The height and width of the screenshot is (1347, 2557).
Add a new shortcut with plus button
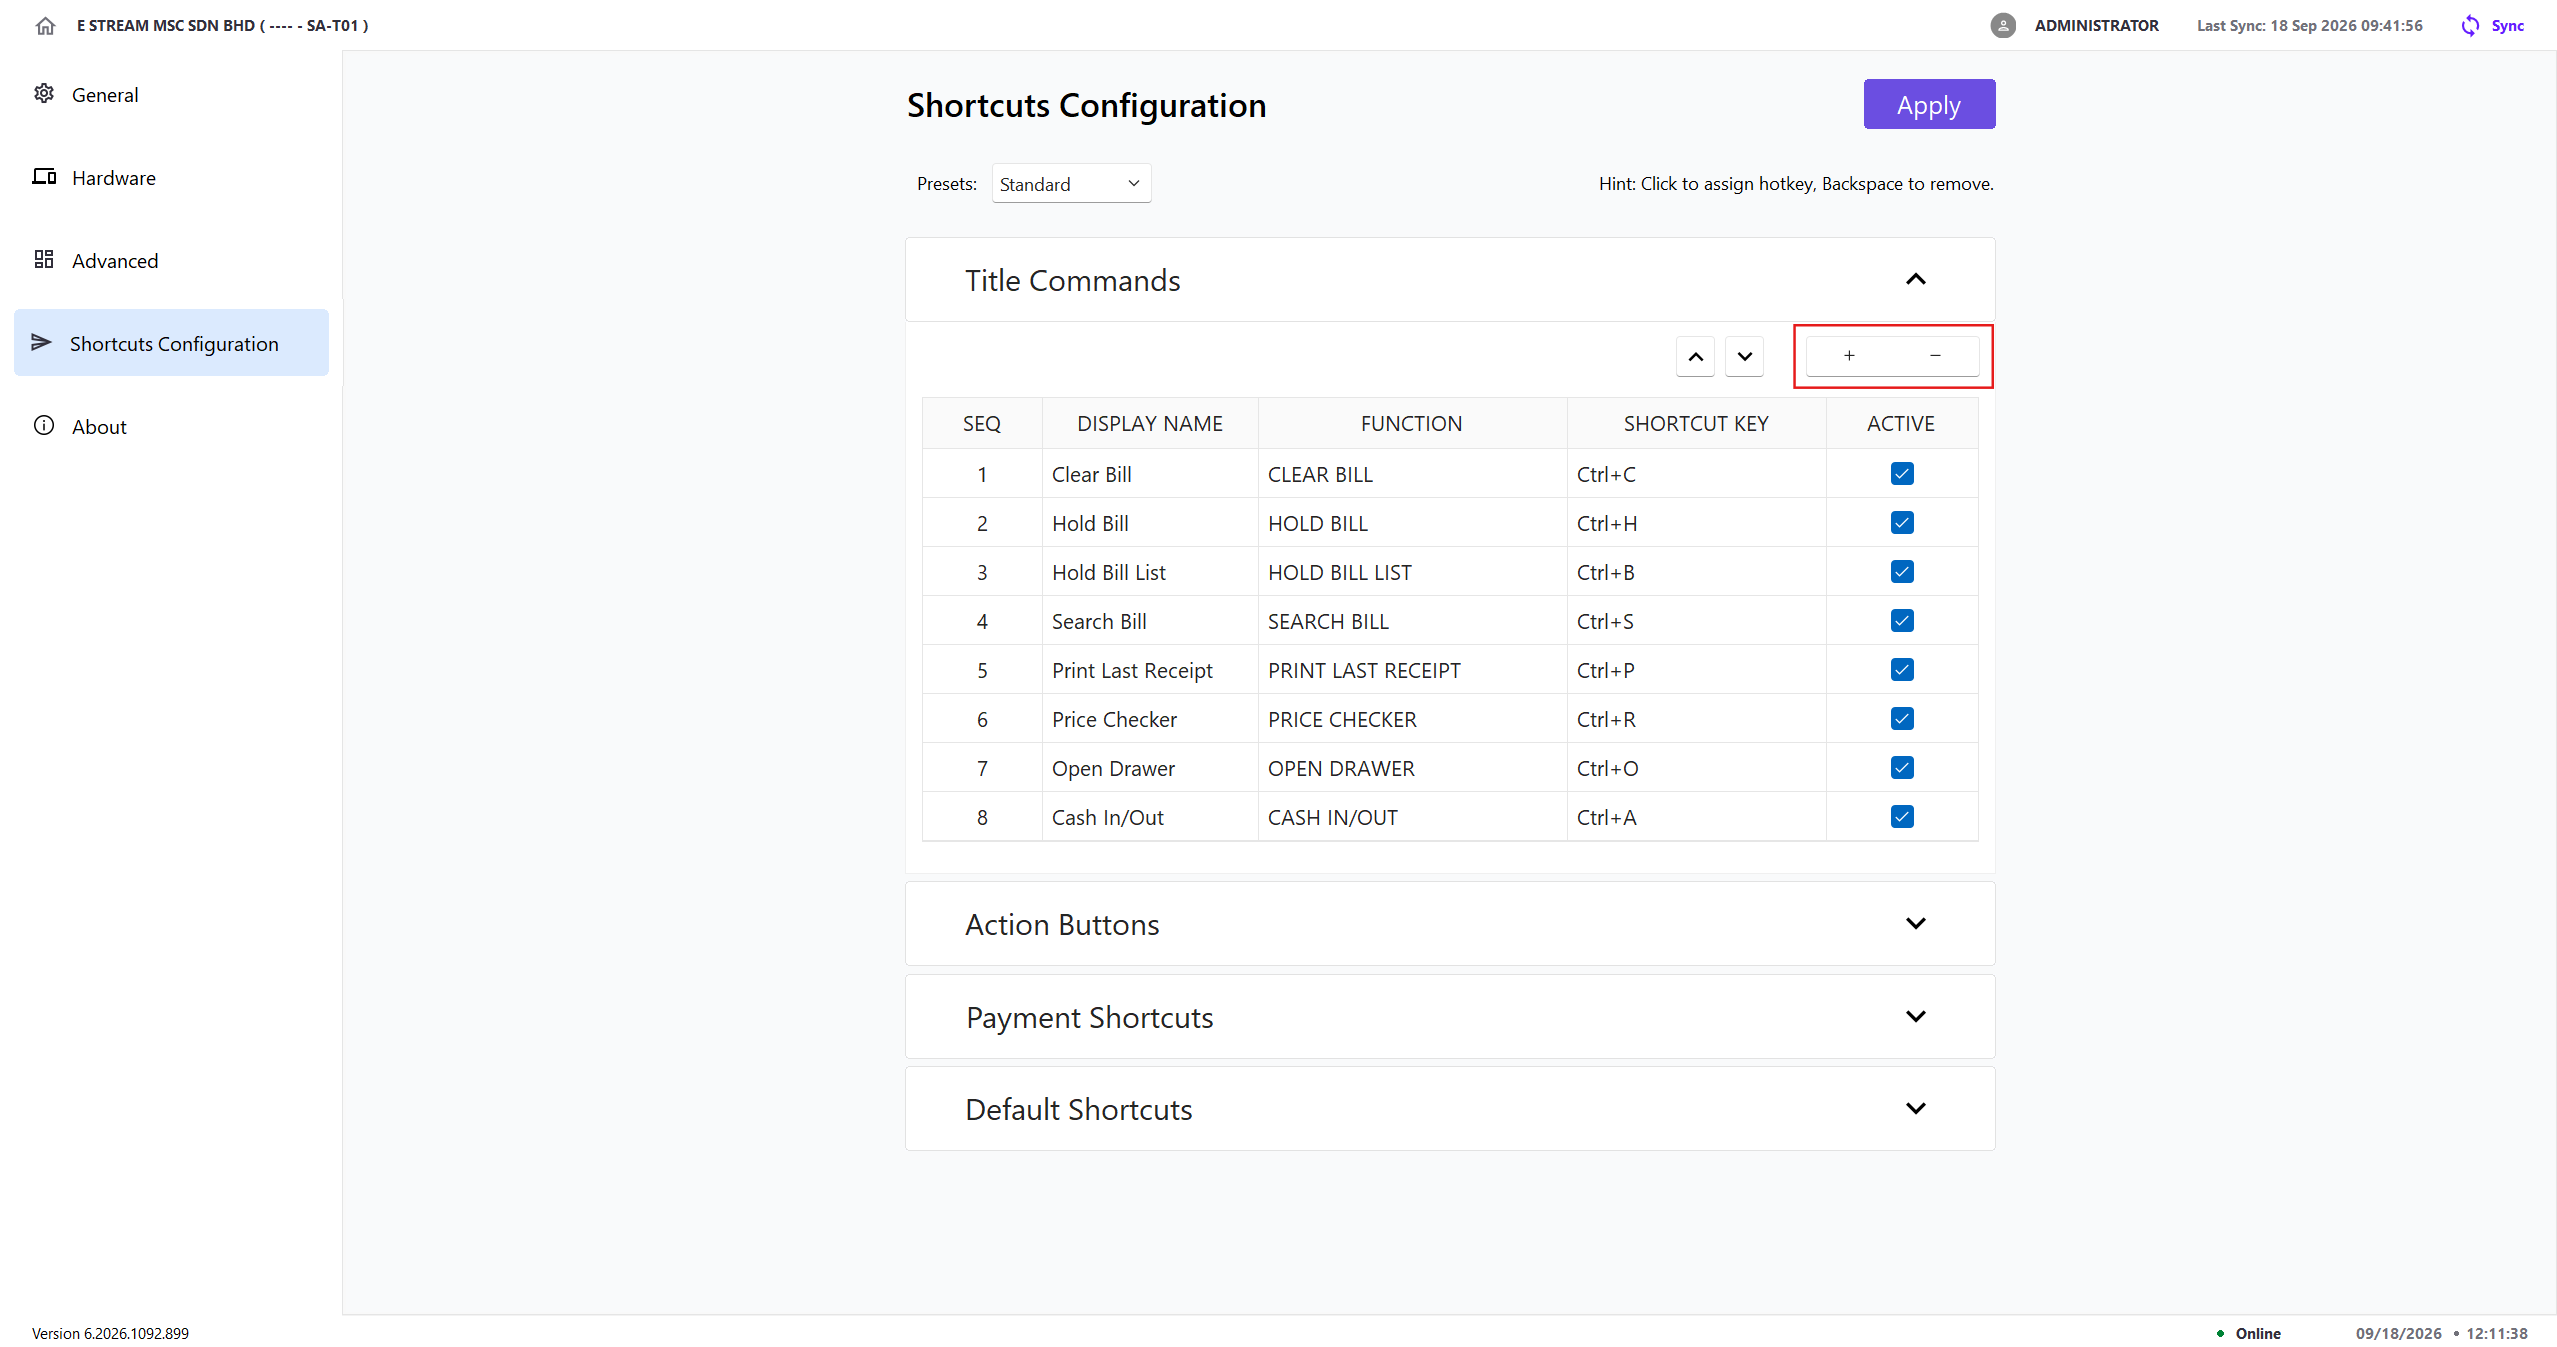[x=1849, y=356]
